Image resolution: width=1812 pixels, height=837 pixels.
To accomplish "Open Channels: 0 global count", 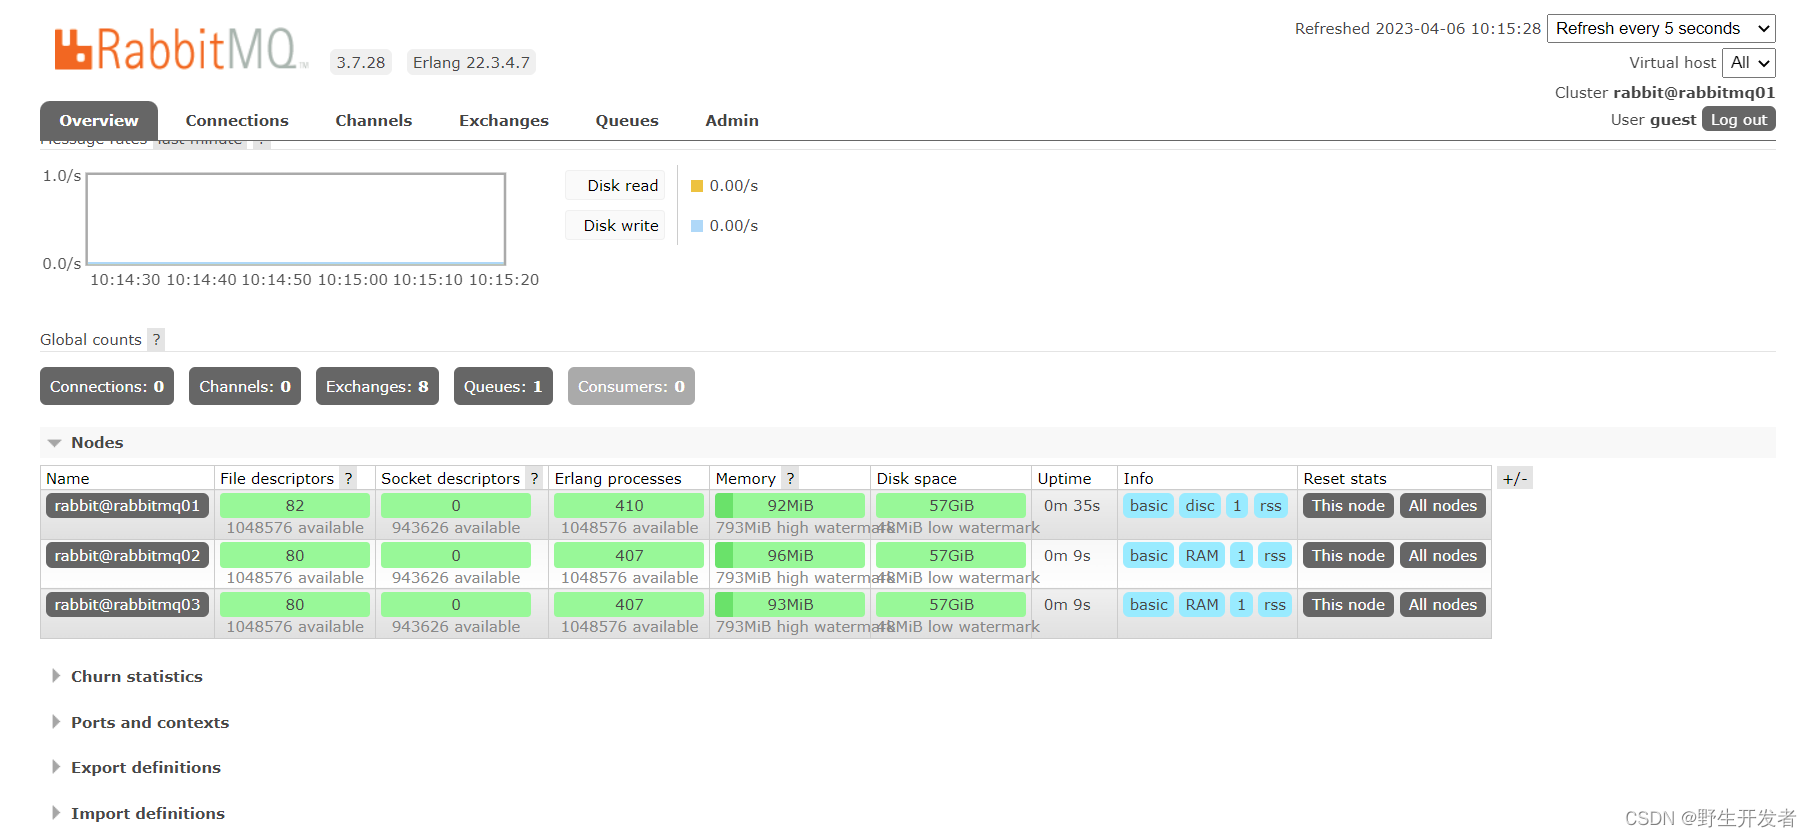I will [x=245, y=387].
